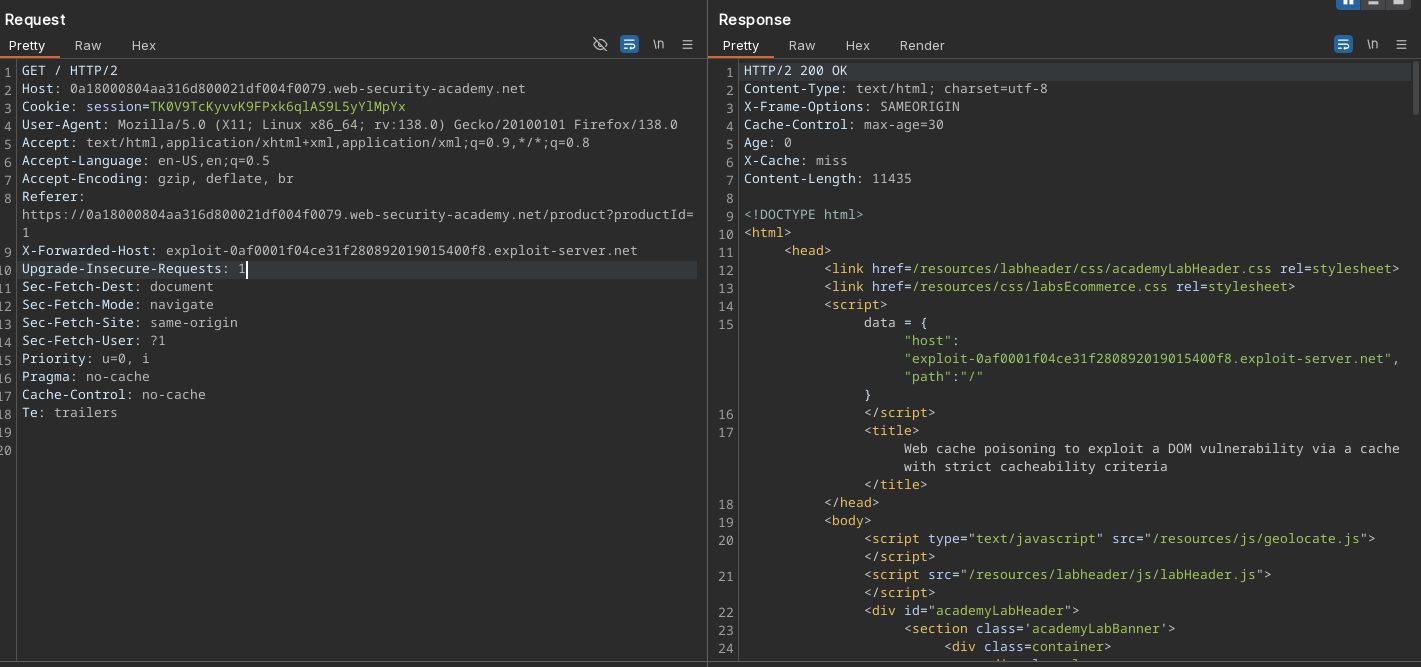The width and height of the screenshot is (1421, 667).
Task: Toggle line wrap icon in Request panel
Action: point(629,45)
